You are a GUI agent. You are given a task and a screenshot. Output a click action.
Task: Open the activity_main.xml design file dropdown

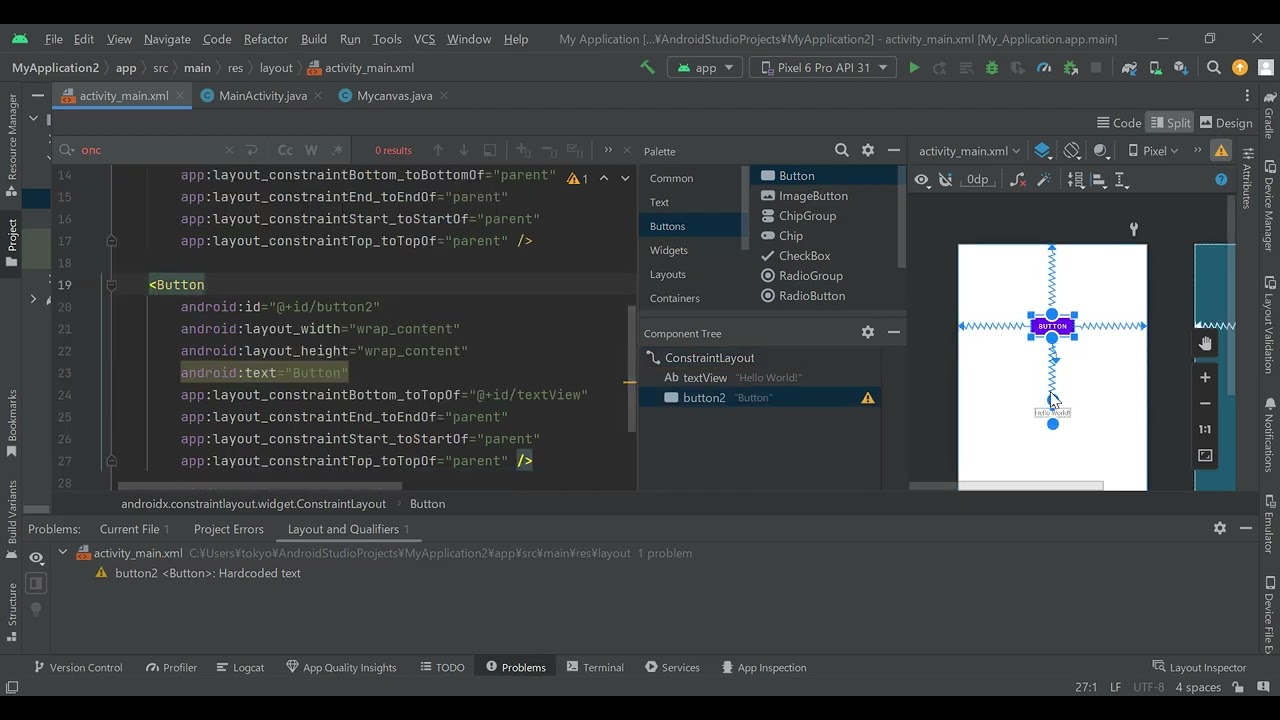coord(969,151)
